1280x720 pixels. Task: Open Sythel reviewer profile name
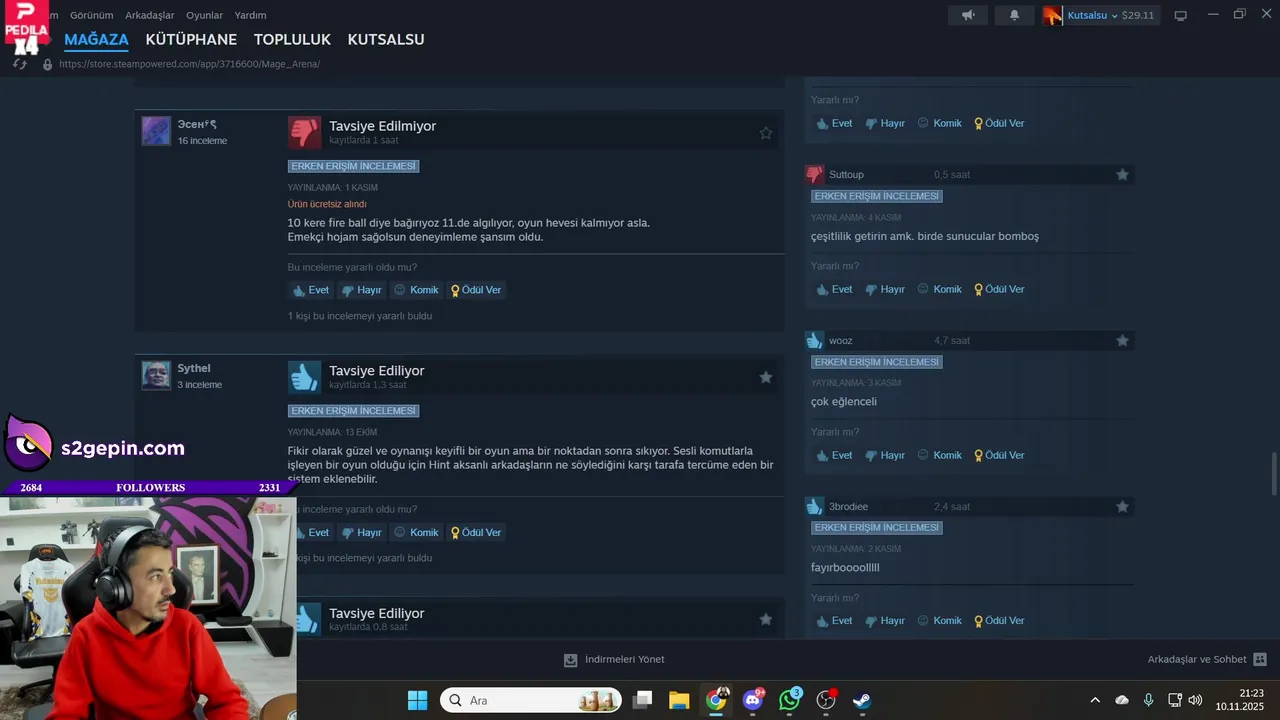[x=194, y=368]
